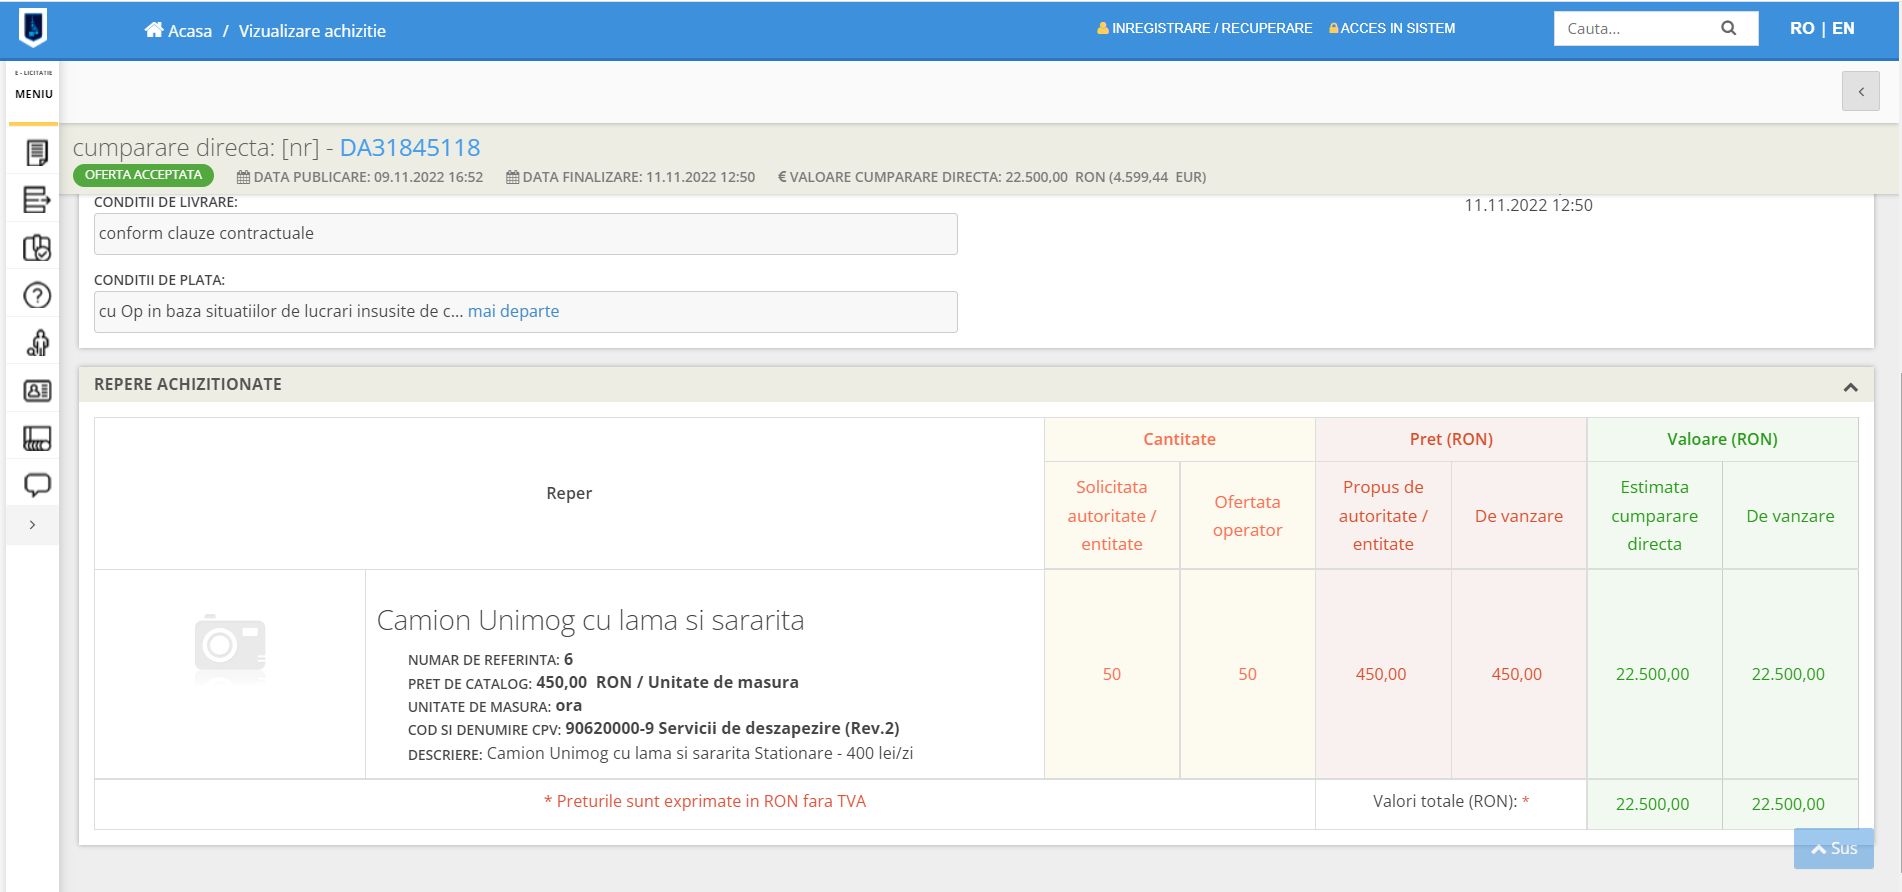
Task: Click the search magnifier icon
Action: pyautogui.click(x=1728, y=28)
